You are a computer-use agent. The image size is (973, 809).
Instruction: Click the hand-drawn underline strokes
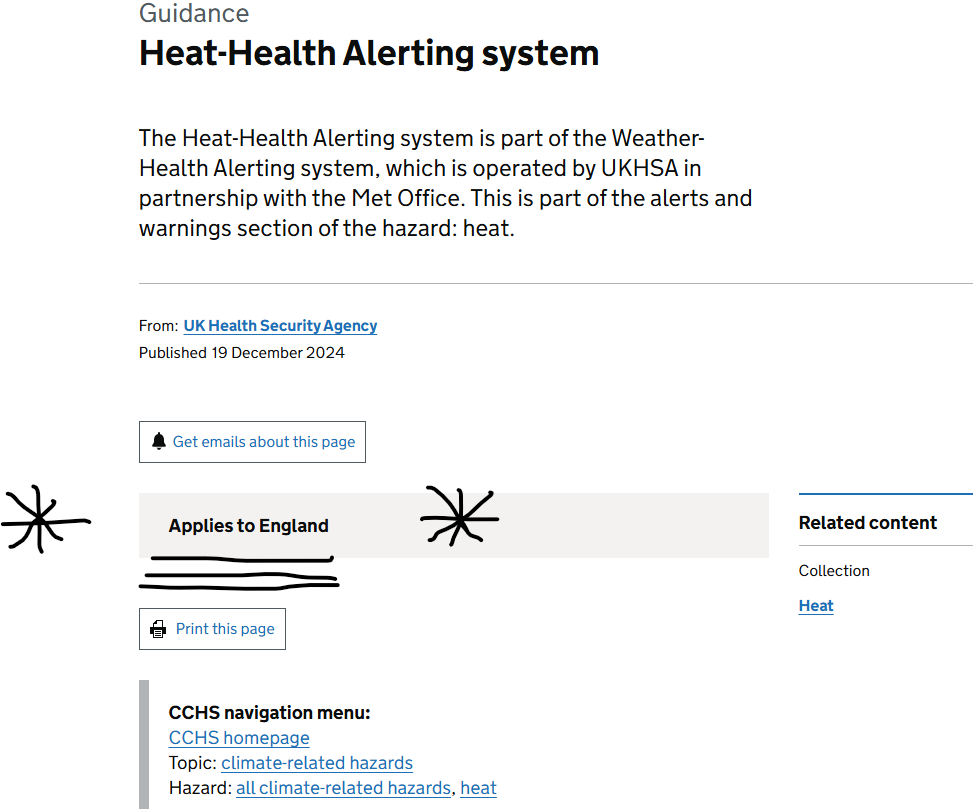coord(240,573)
